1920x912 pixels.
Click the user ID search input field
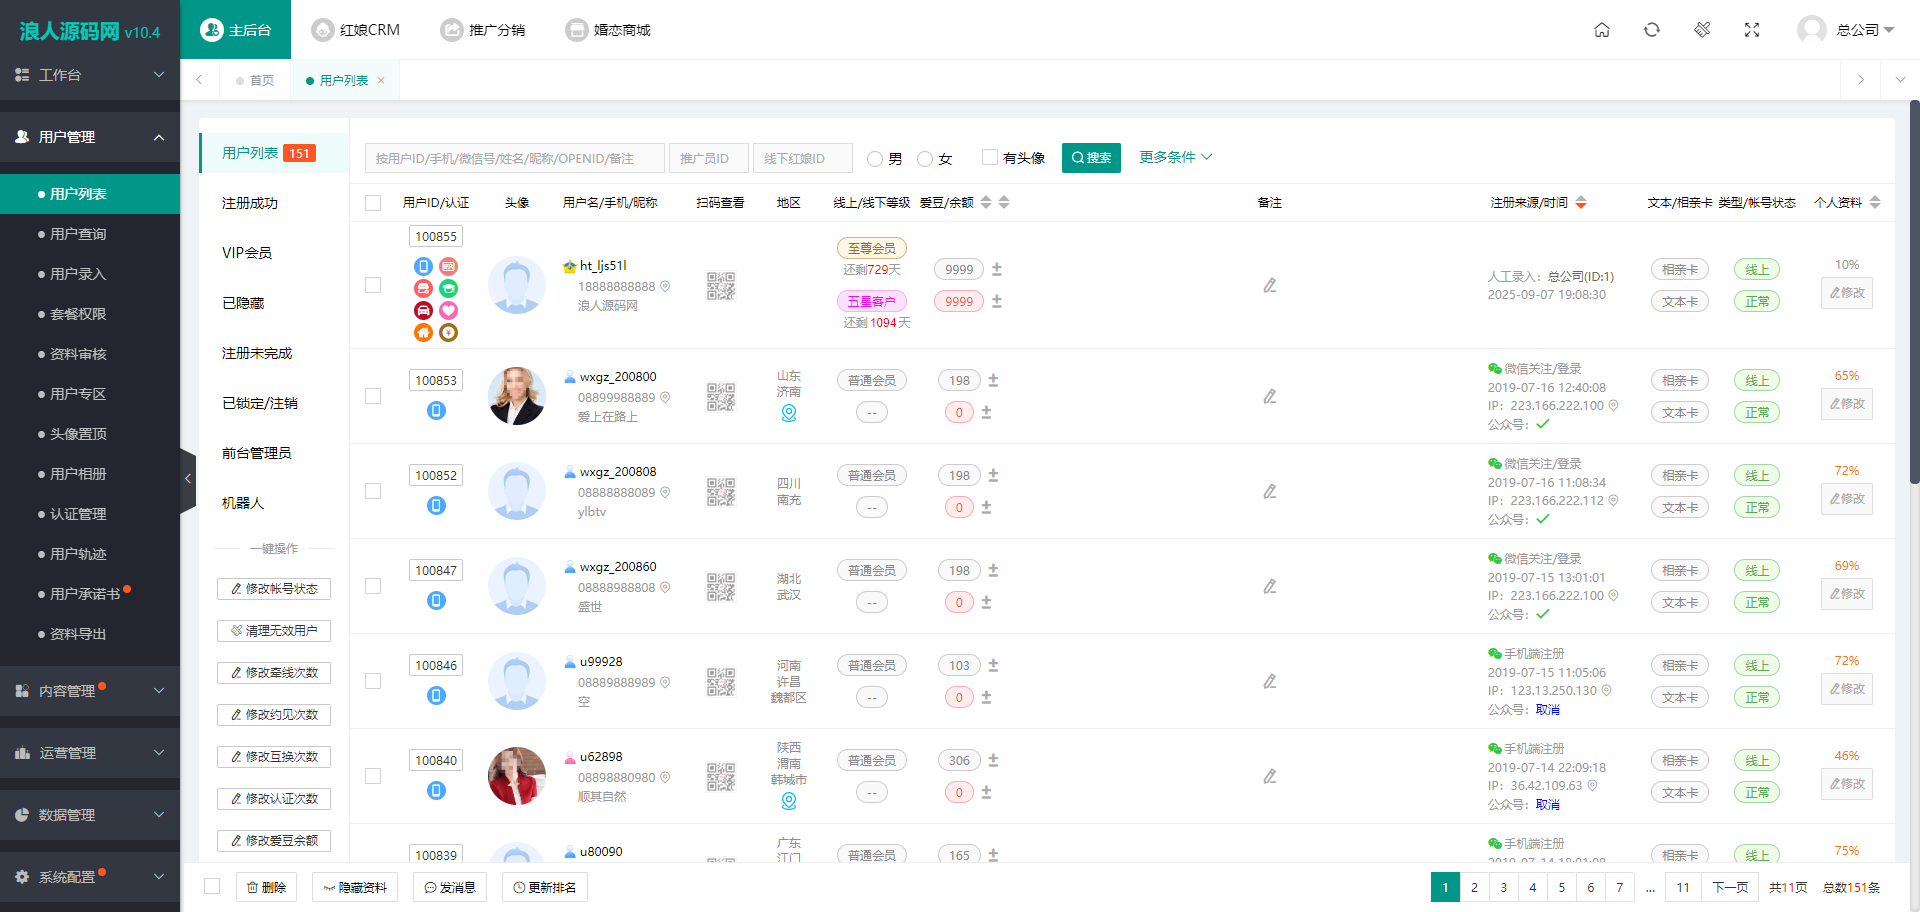pos(514,158)
